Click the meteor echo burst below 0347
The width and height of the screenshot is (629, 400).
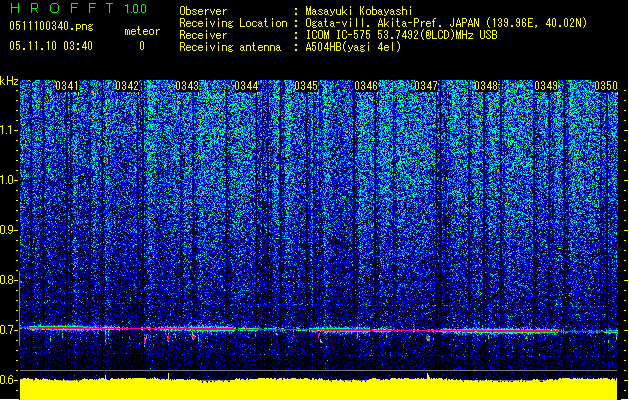(x=428, y=337)
